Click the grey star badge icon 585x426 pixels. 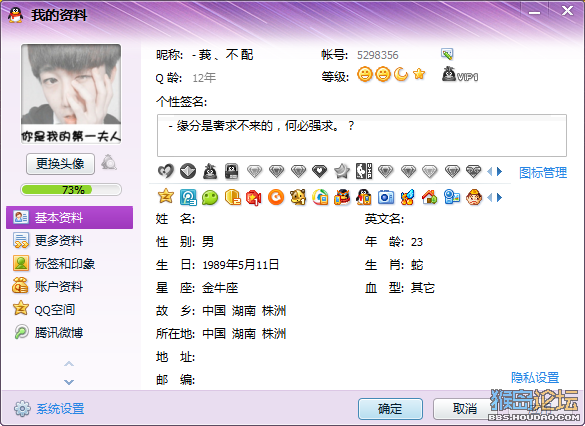(x=342, y=171)
